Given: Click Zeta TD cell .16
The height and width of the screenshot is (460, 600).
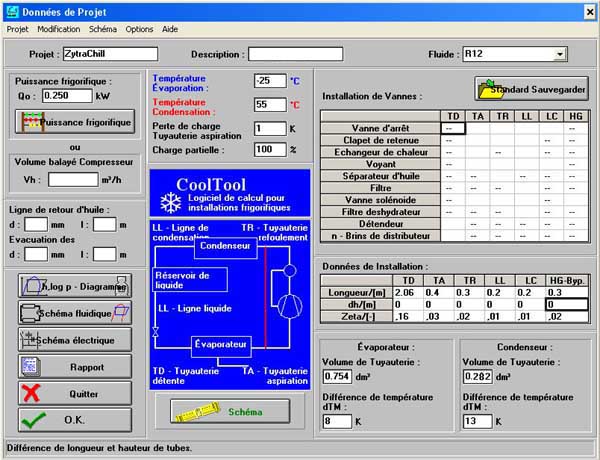Looking at the screenshot, I should pyautogui.click(x=408, y=316).
